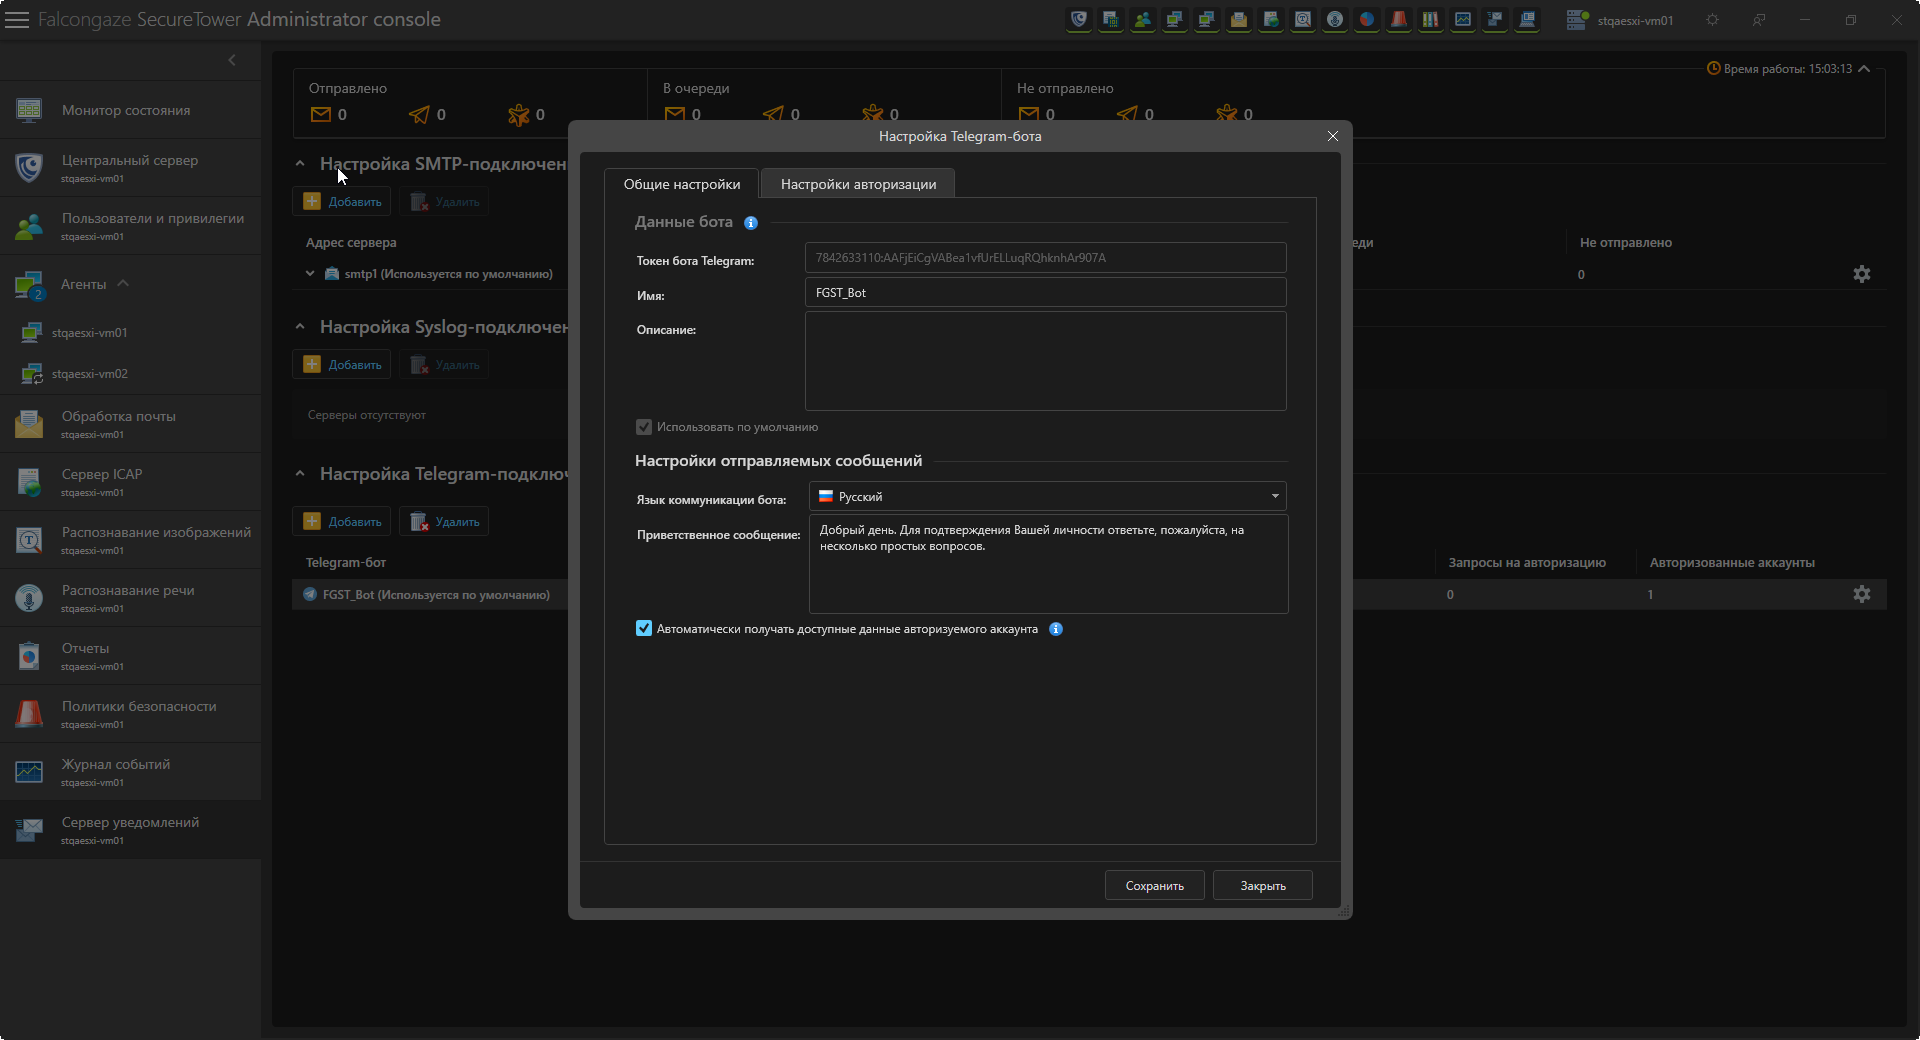The width and height of the screenshot is (1920, 1040).
Task: Click the mail processing envelope icon in top toolbar
Action: point(1239,19)
